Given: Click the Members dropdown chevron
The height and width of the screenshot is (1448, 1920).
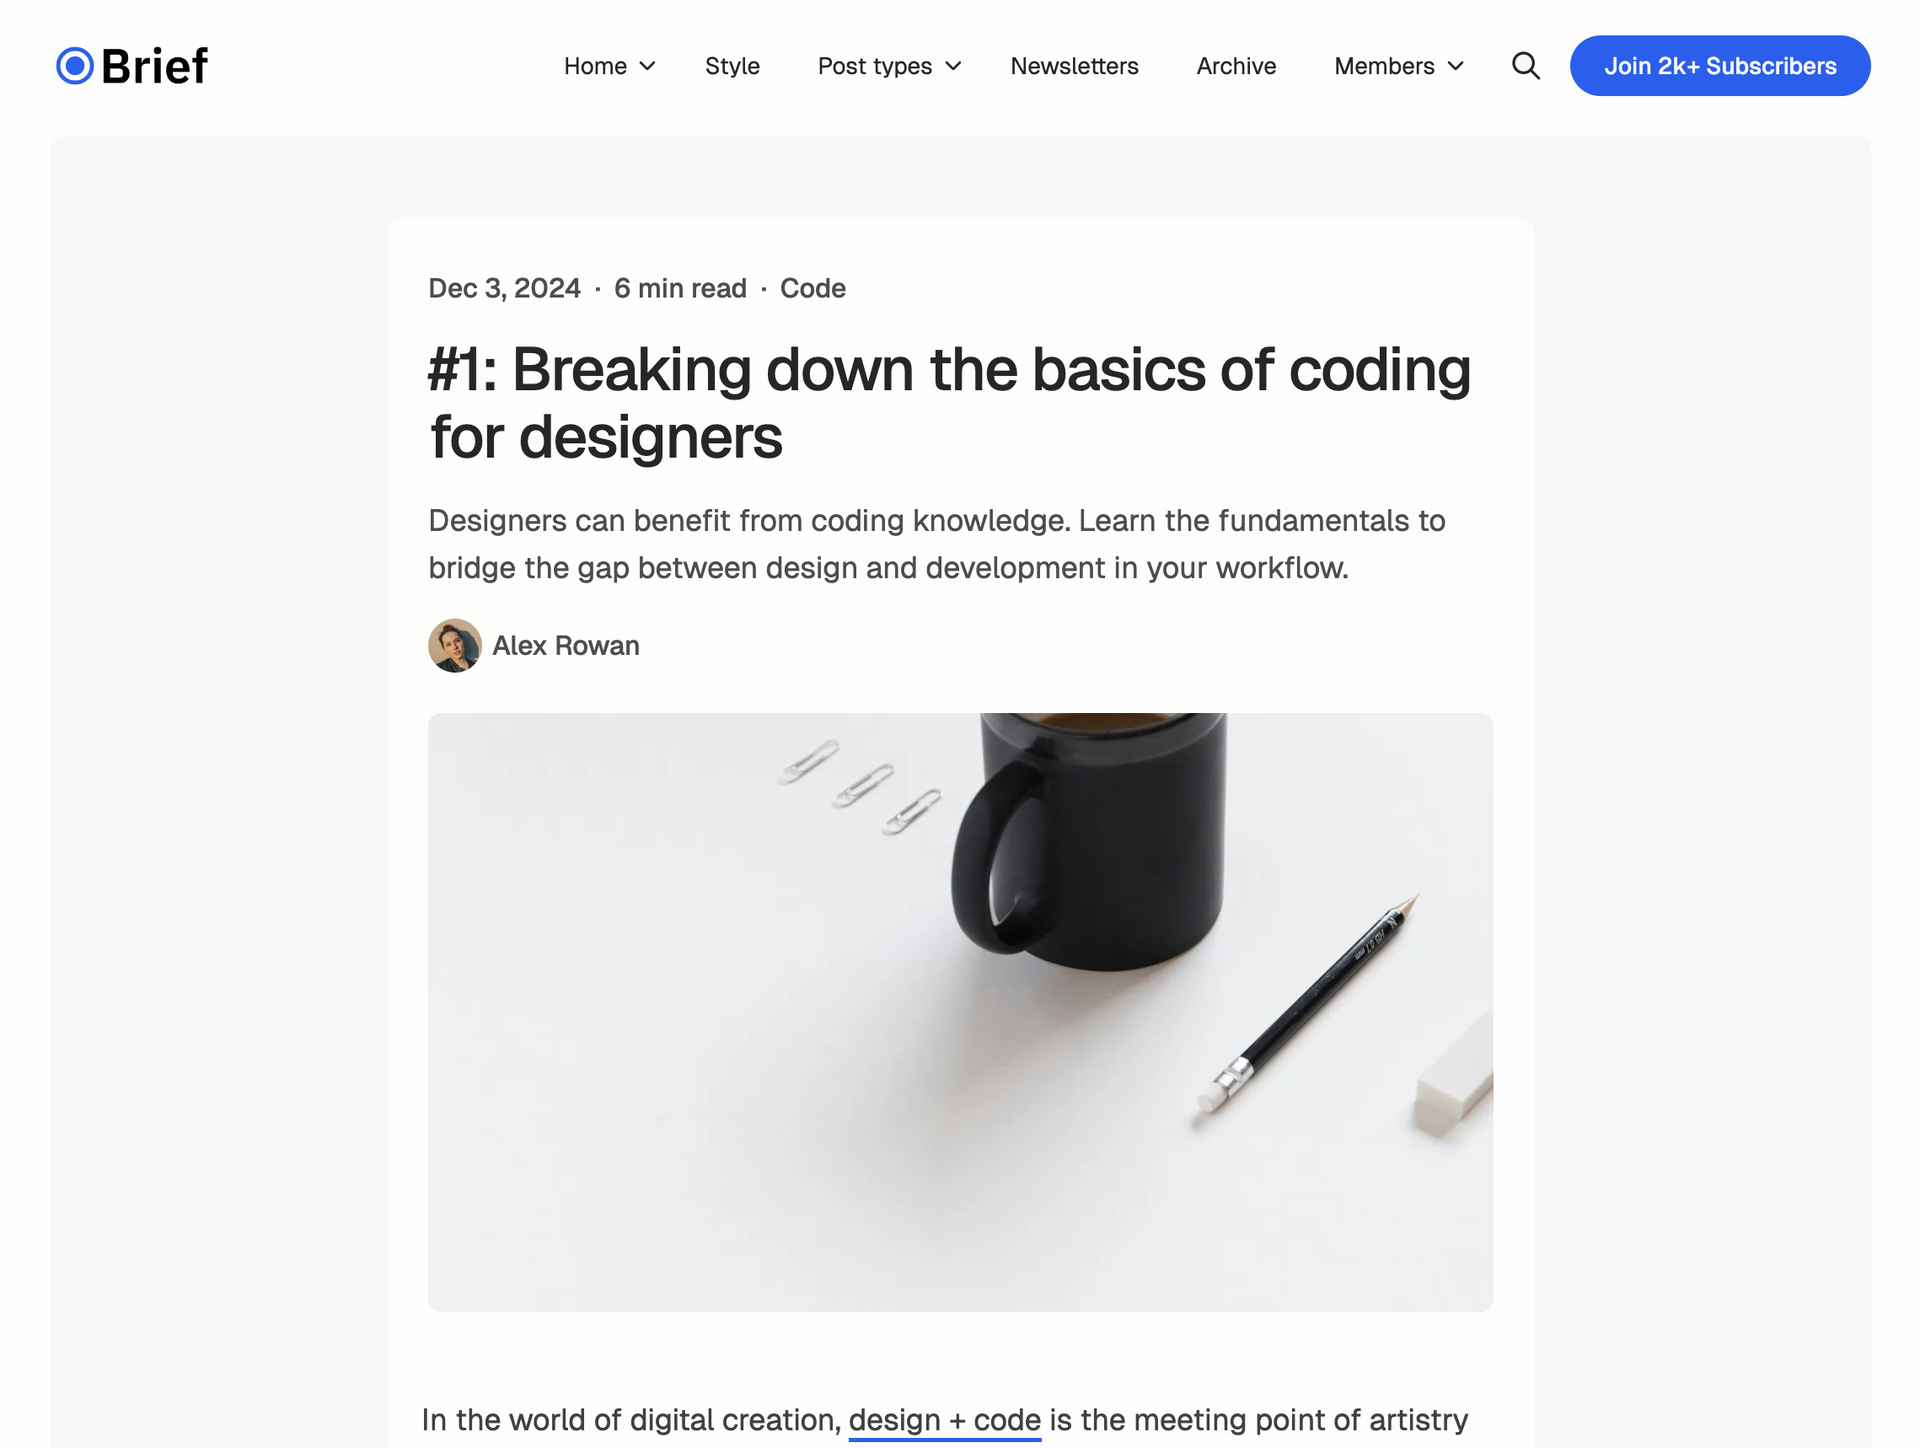Looking at the screenshot, I should [1456, 65].
